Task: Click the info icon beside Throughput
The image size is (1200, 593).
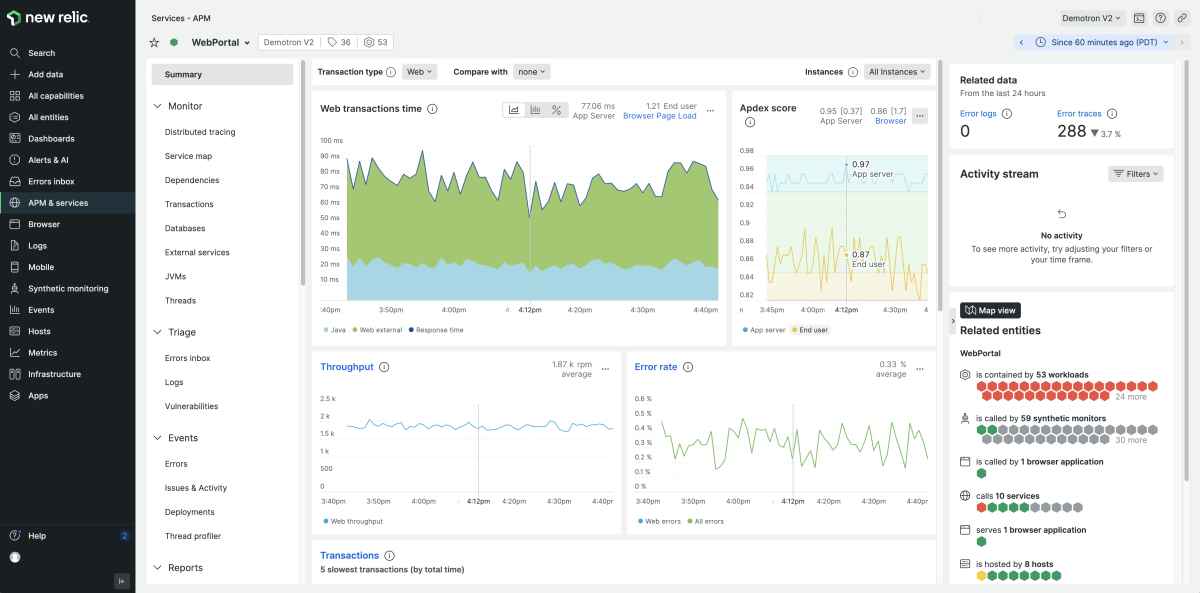Action: pyautogui.click(x=384, y=367)
